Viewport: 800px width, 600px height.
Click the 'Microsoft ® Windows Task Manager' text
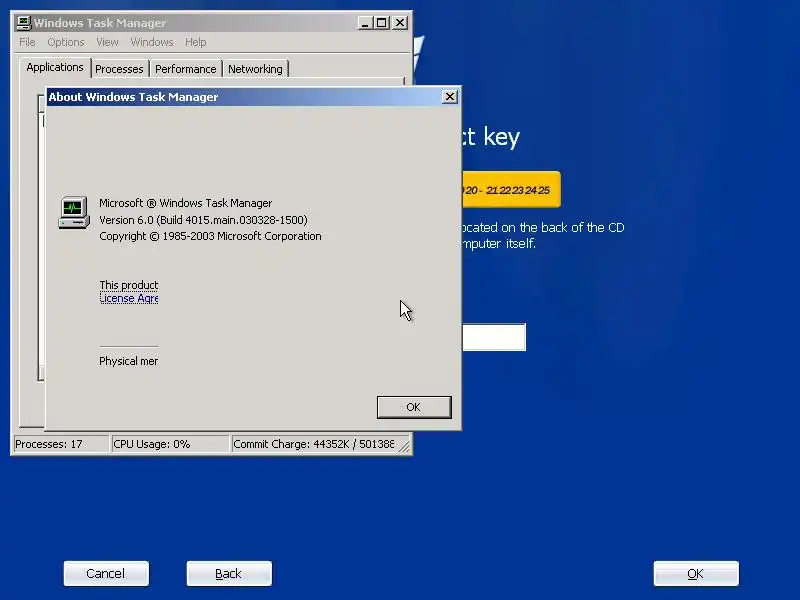[x=186, y=203]
